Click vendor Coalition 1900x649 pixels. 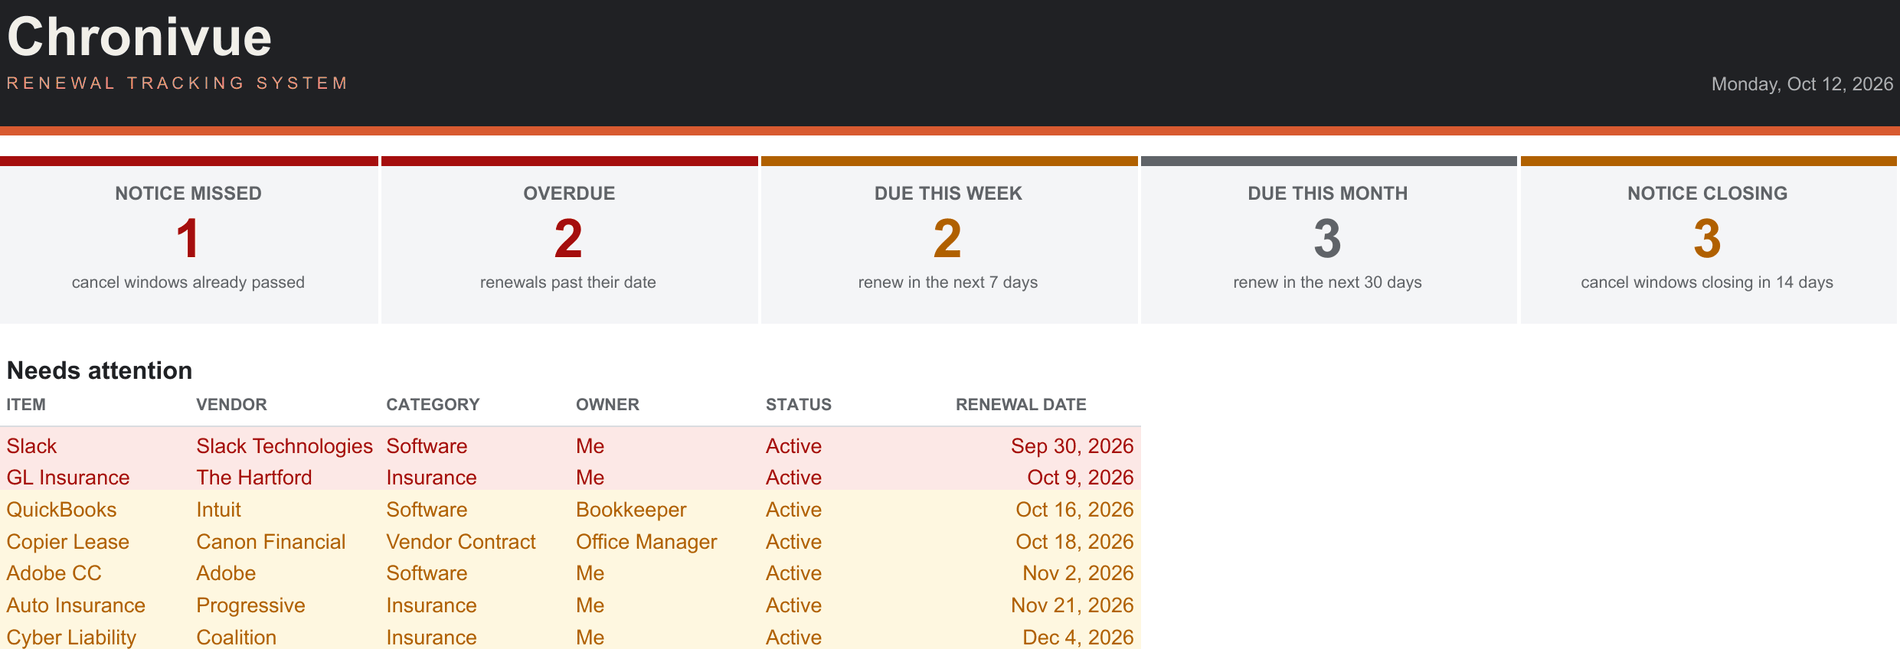click(x=236, y=637)
